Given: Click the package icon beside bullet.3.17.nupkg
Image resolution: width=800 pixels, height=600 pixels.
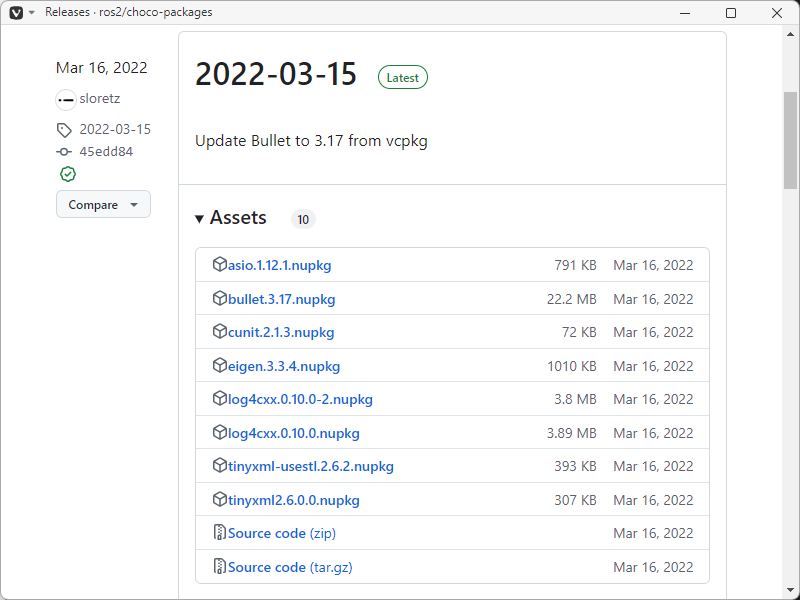Looking at the screenshot, I should 219,298.
